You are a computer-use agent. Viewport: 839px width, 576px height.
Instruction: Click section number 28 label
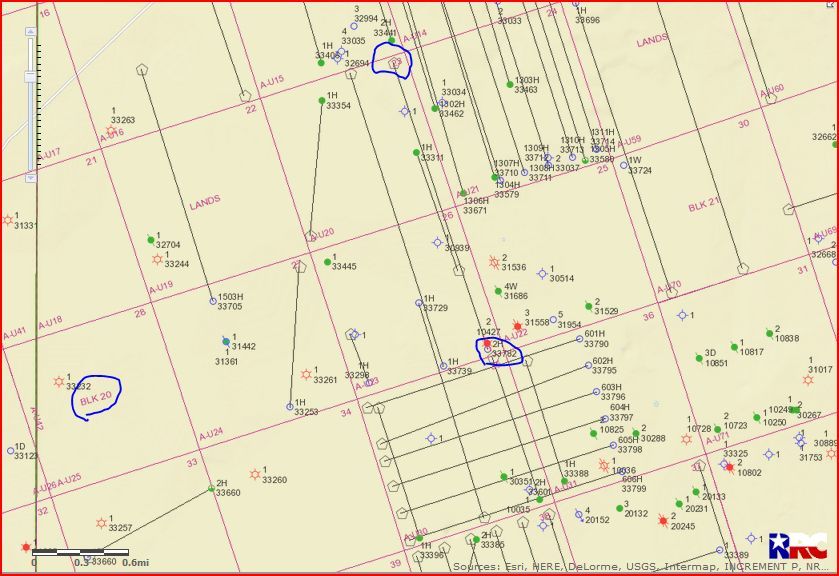[140, 313]
